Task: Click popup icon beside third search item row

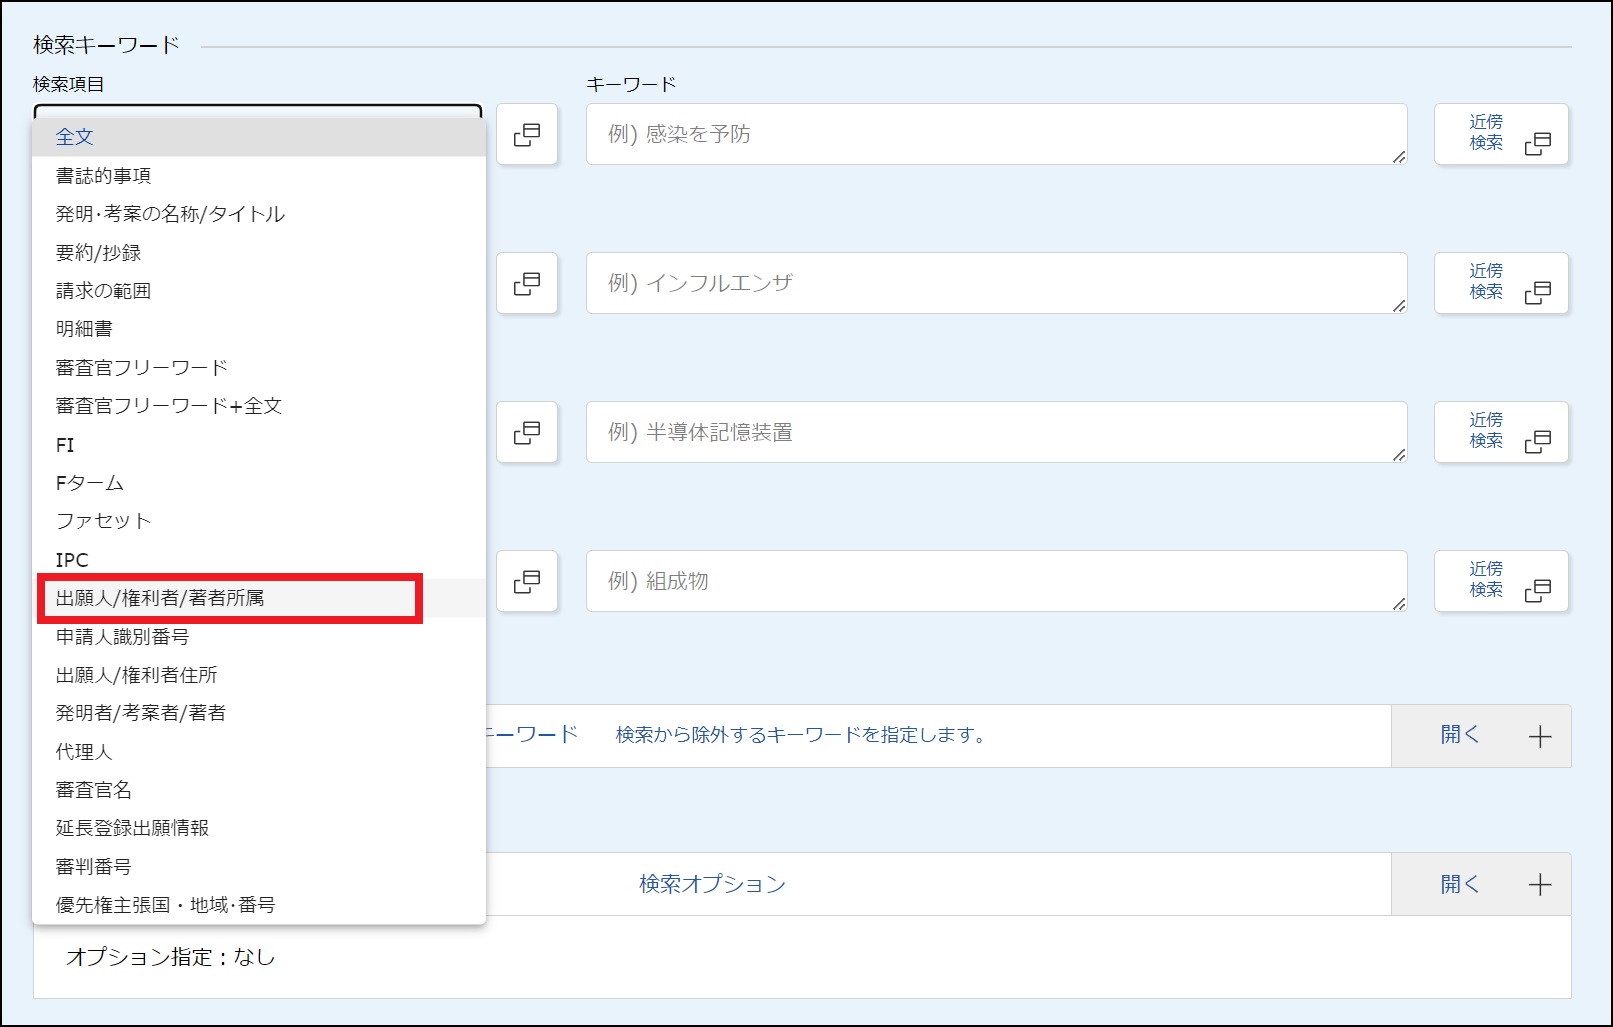Action: click(527, 432)
